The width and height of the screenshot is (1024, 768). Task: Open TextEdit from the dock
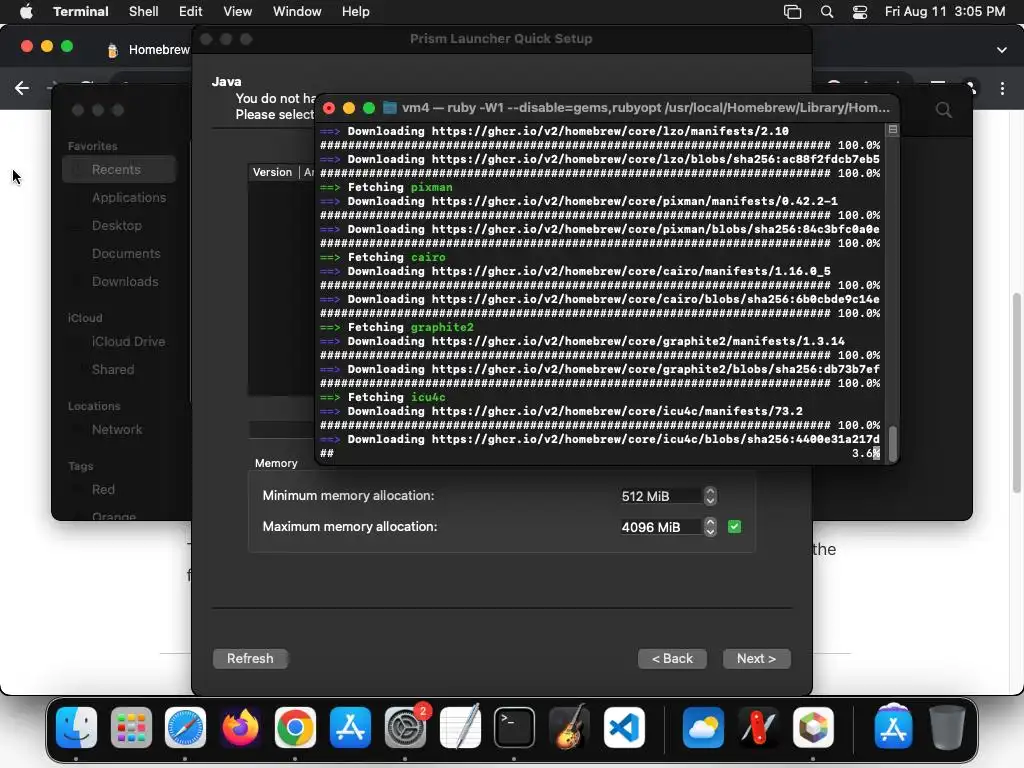(x=460, y=727)
